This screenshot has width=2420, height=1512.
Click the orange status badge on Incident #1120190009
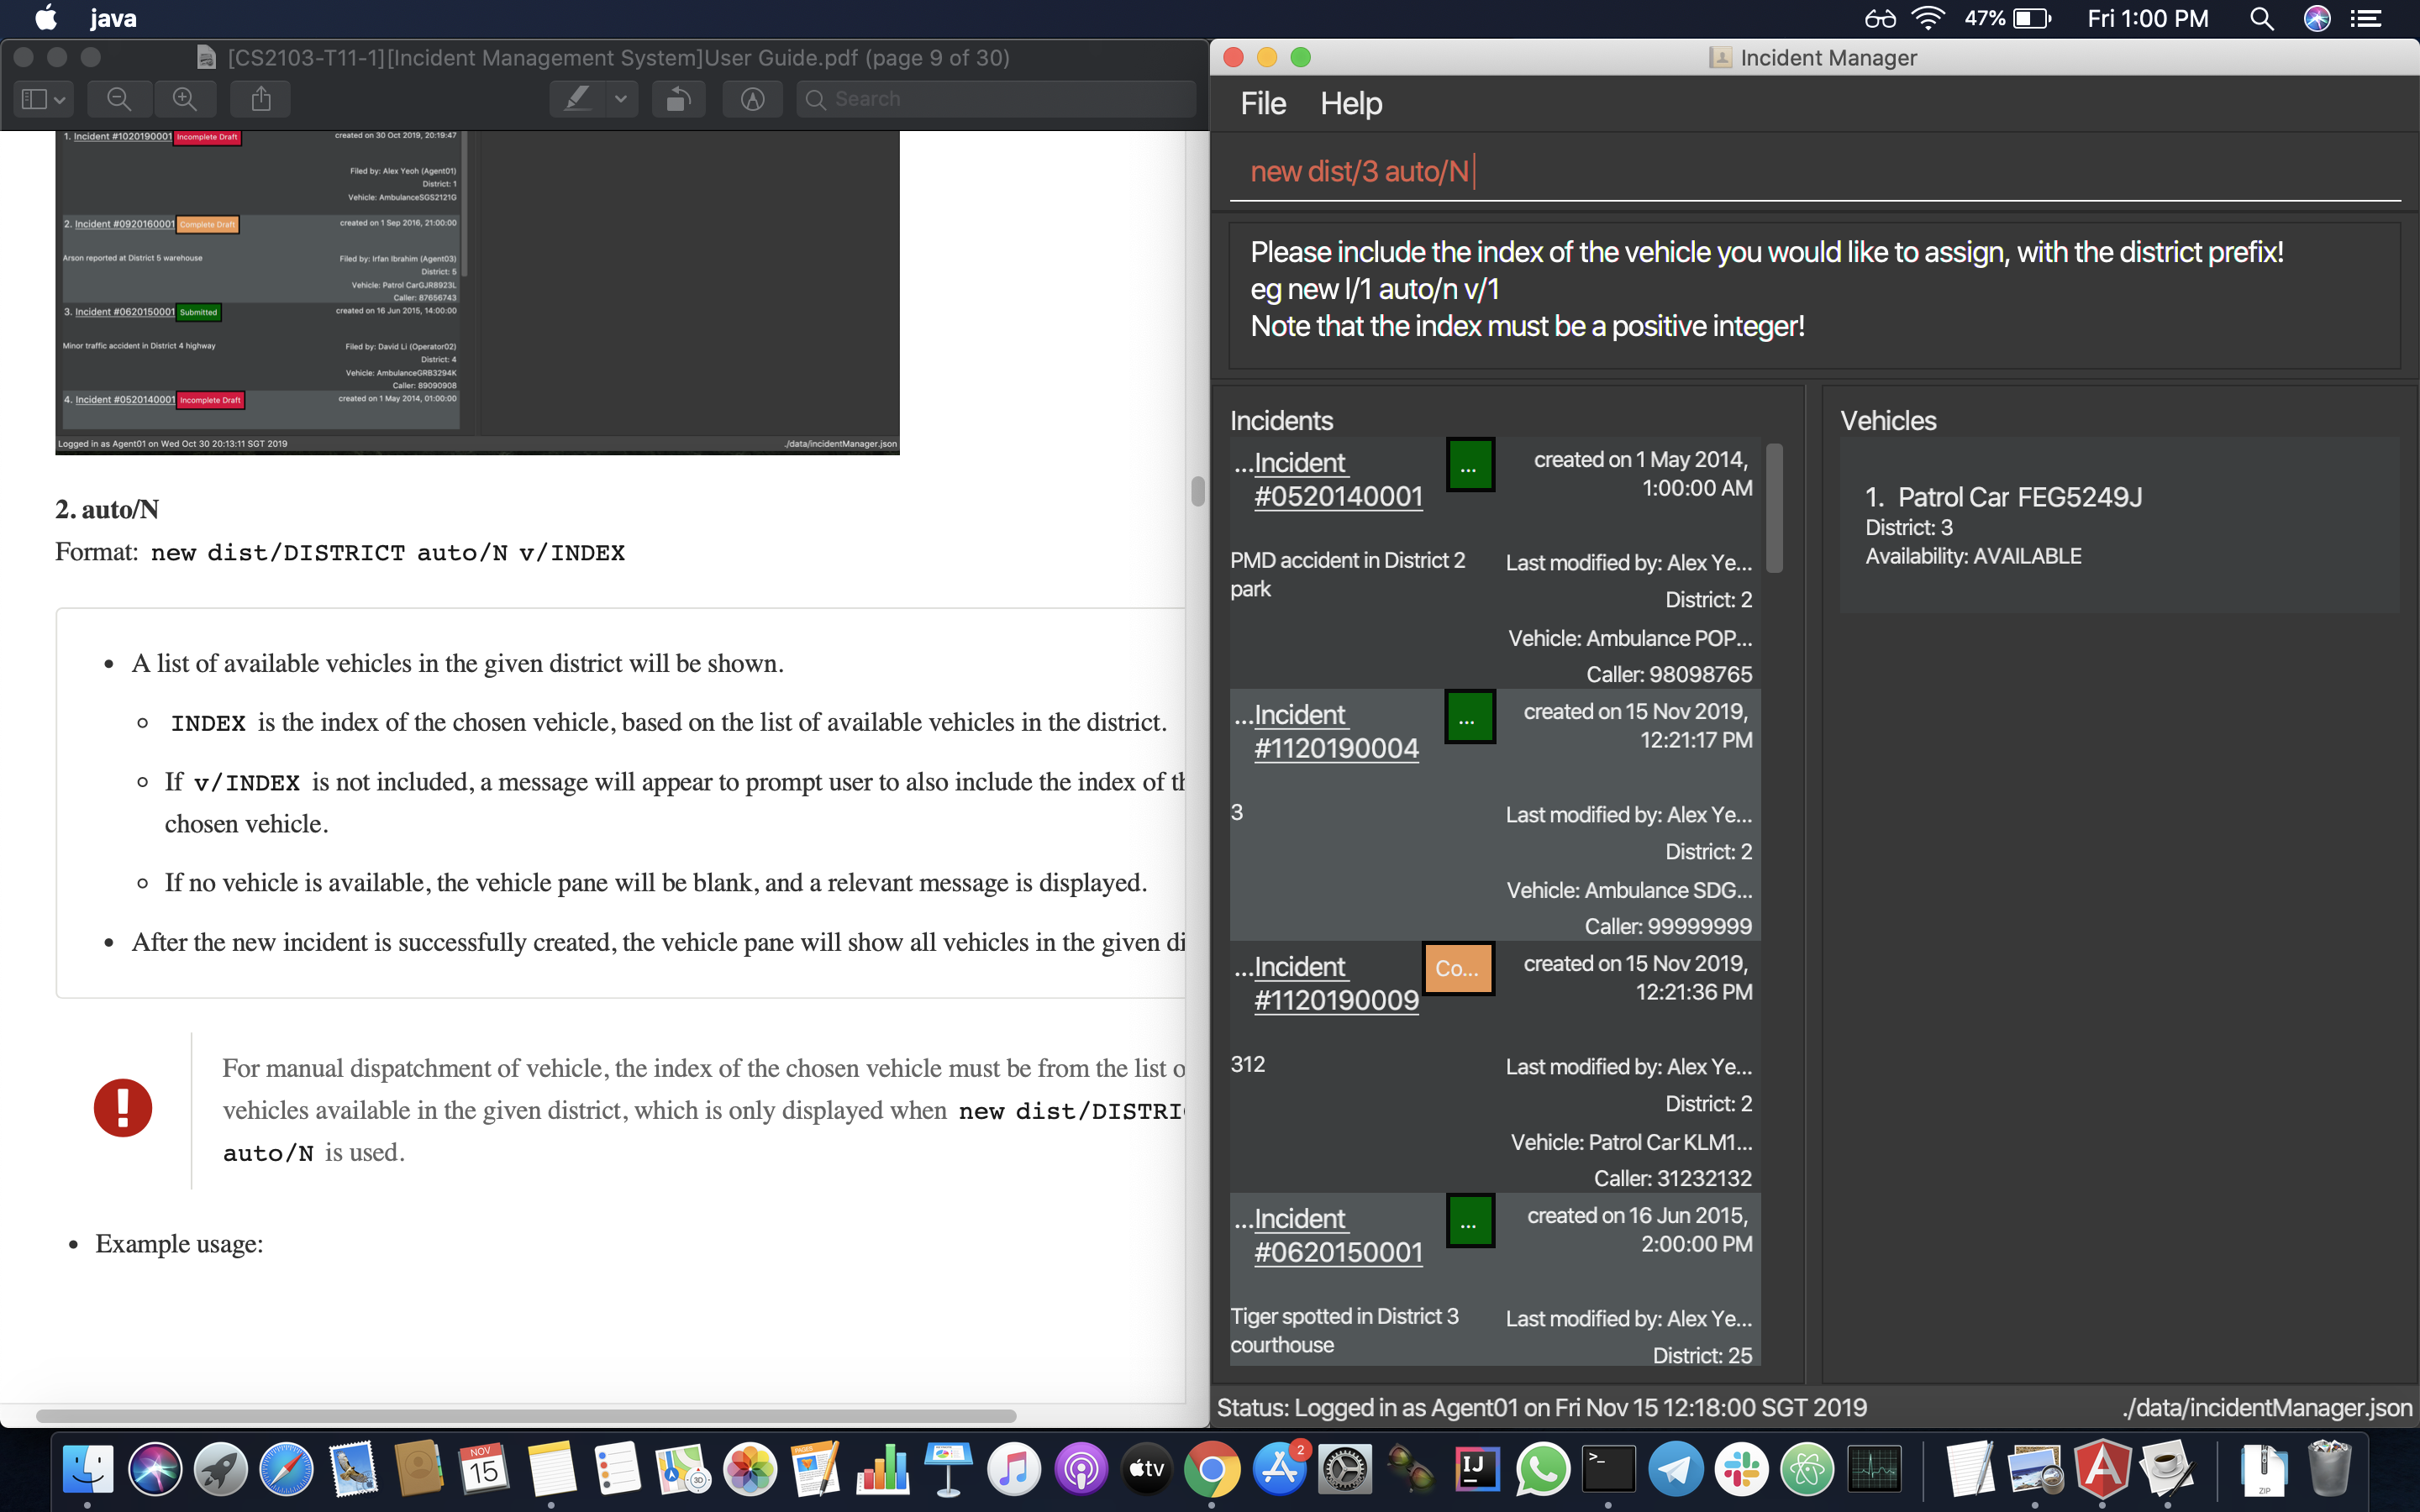[x=1459, y=968]
